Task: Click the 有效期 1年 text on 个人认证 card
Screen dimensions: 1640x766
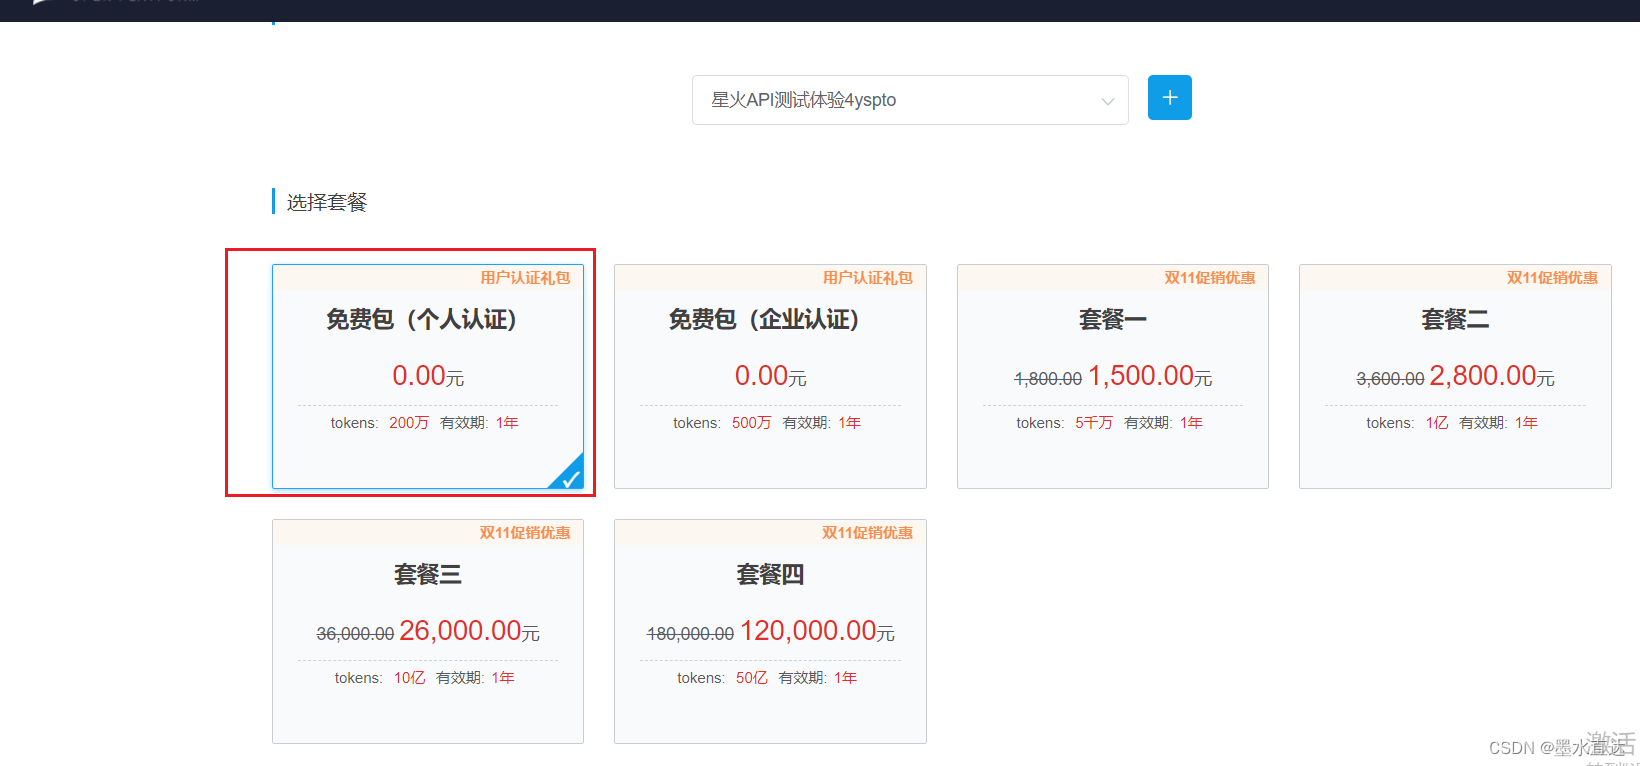Action: [479, 423]
